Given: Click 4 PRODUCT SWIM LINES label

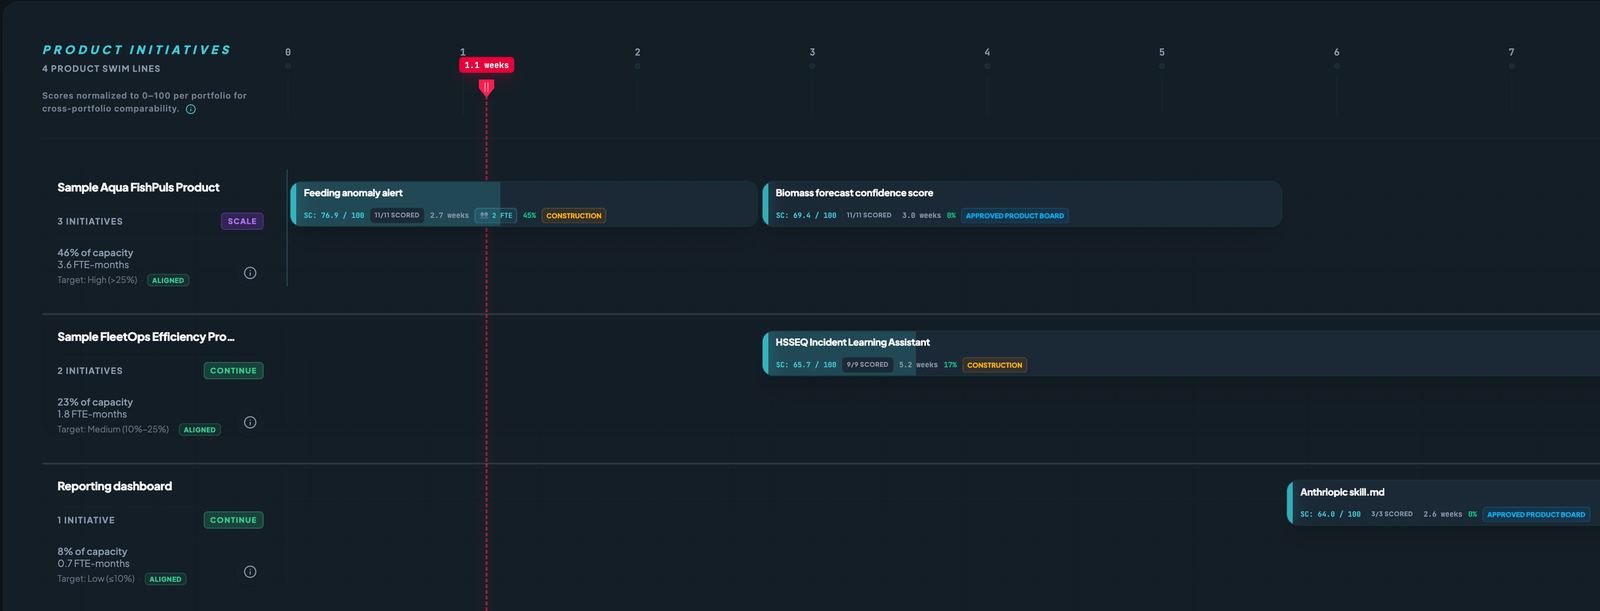Looking at the screenshot, I should pos(101,69).
